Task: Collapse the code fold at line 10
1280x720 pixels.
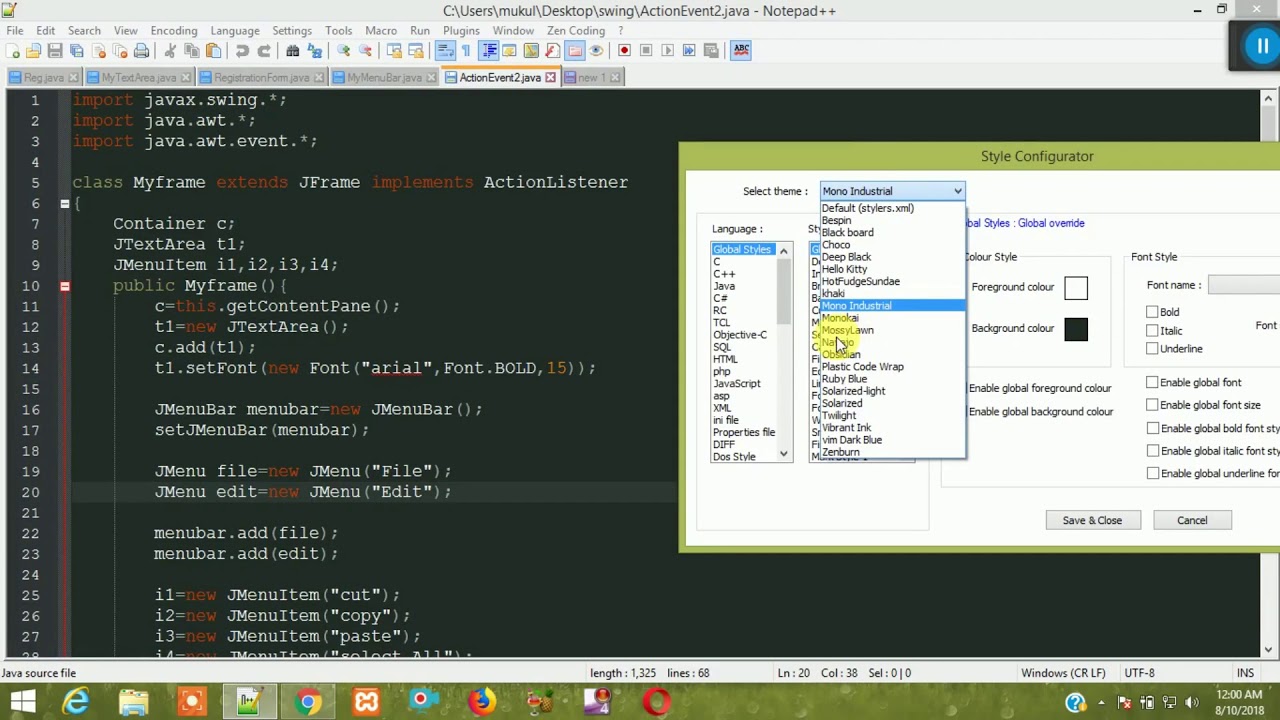Action: coord(64,286)
